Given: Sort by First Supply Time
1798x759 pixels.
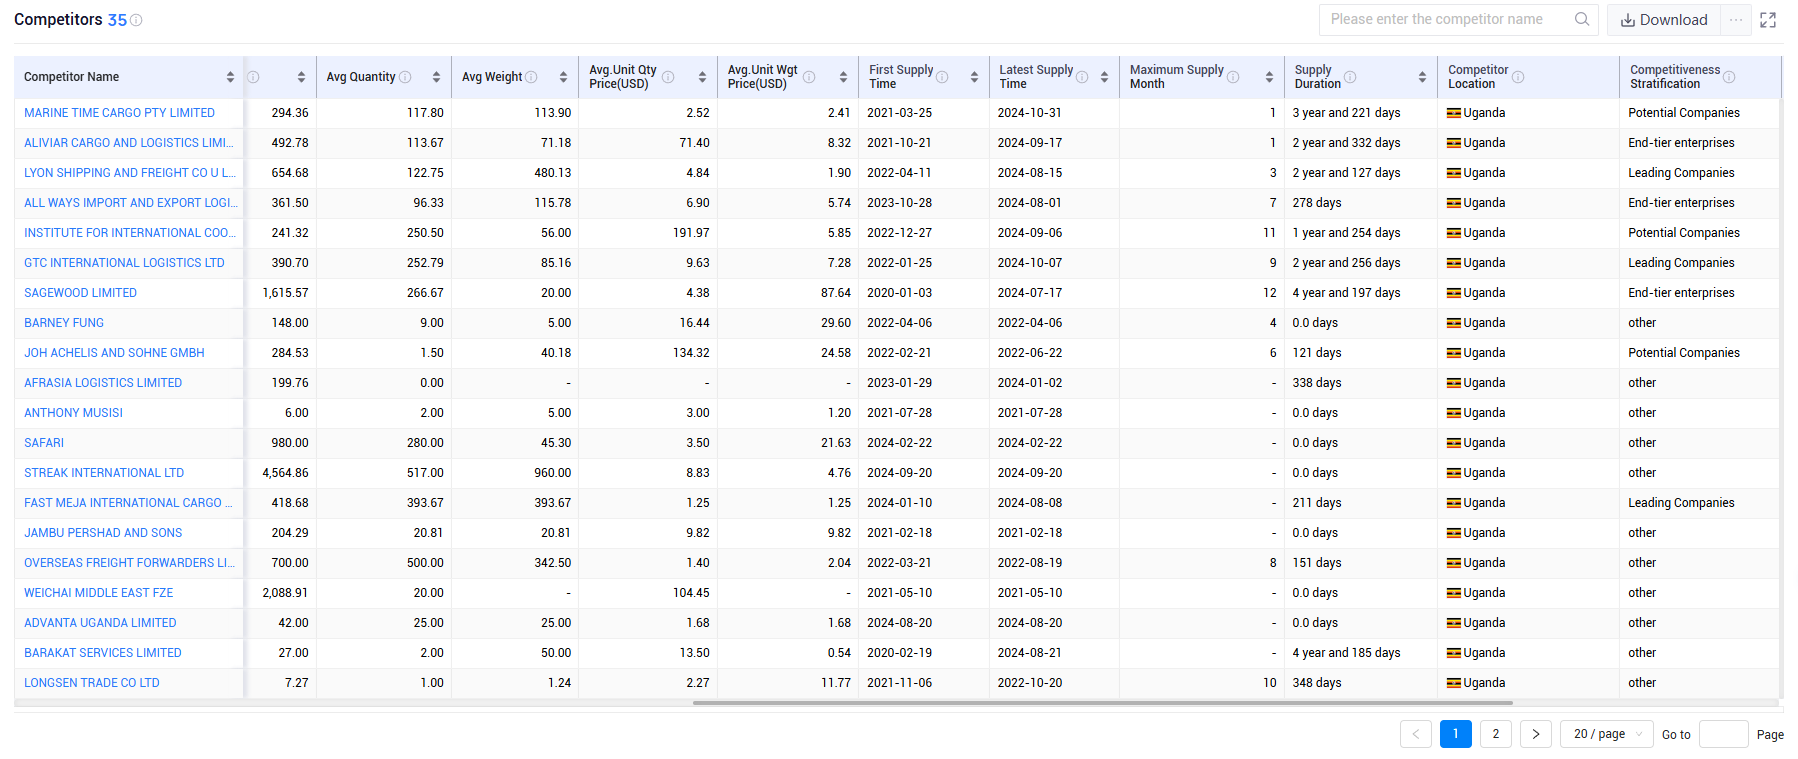Looking at the screenshot, I should (x=974, y=77).
